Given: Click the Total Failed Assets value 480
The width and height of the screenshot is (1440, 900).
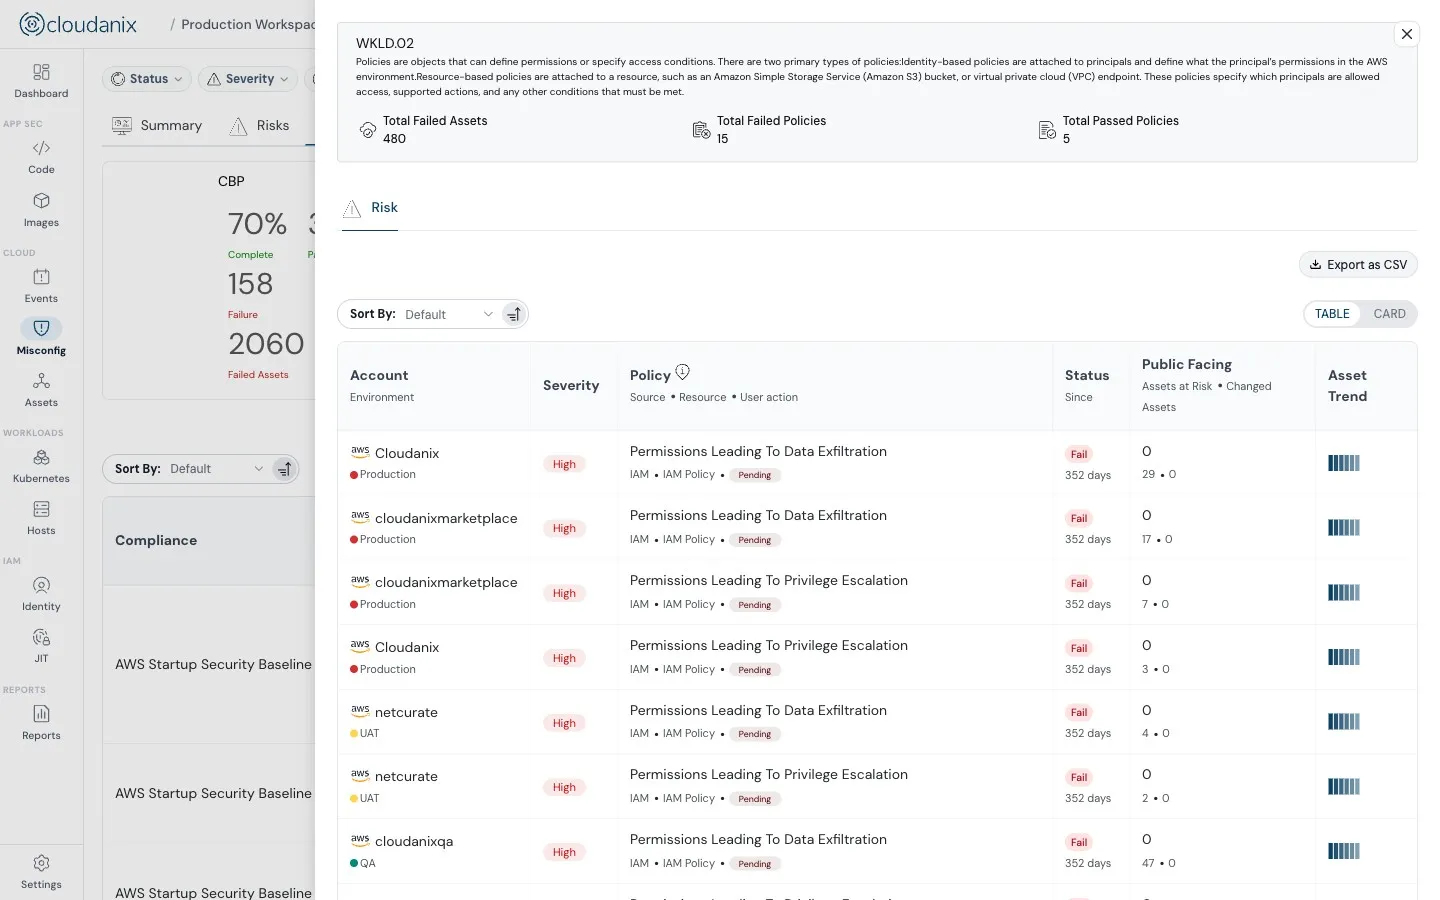Looking at the screenshot, I should tap(394, 139).
